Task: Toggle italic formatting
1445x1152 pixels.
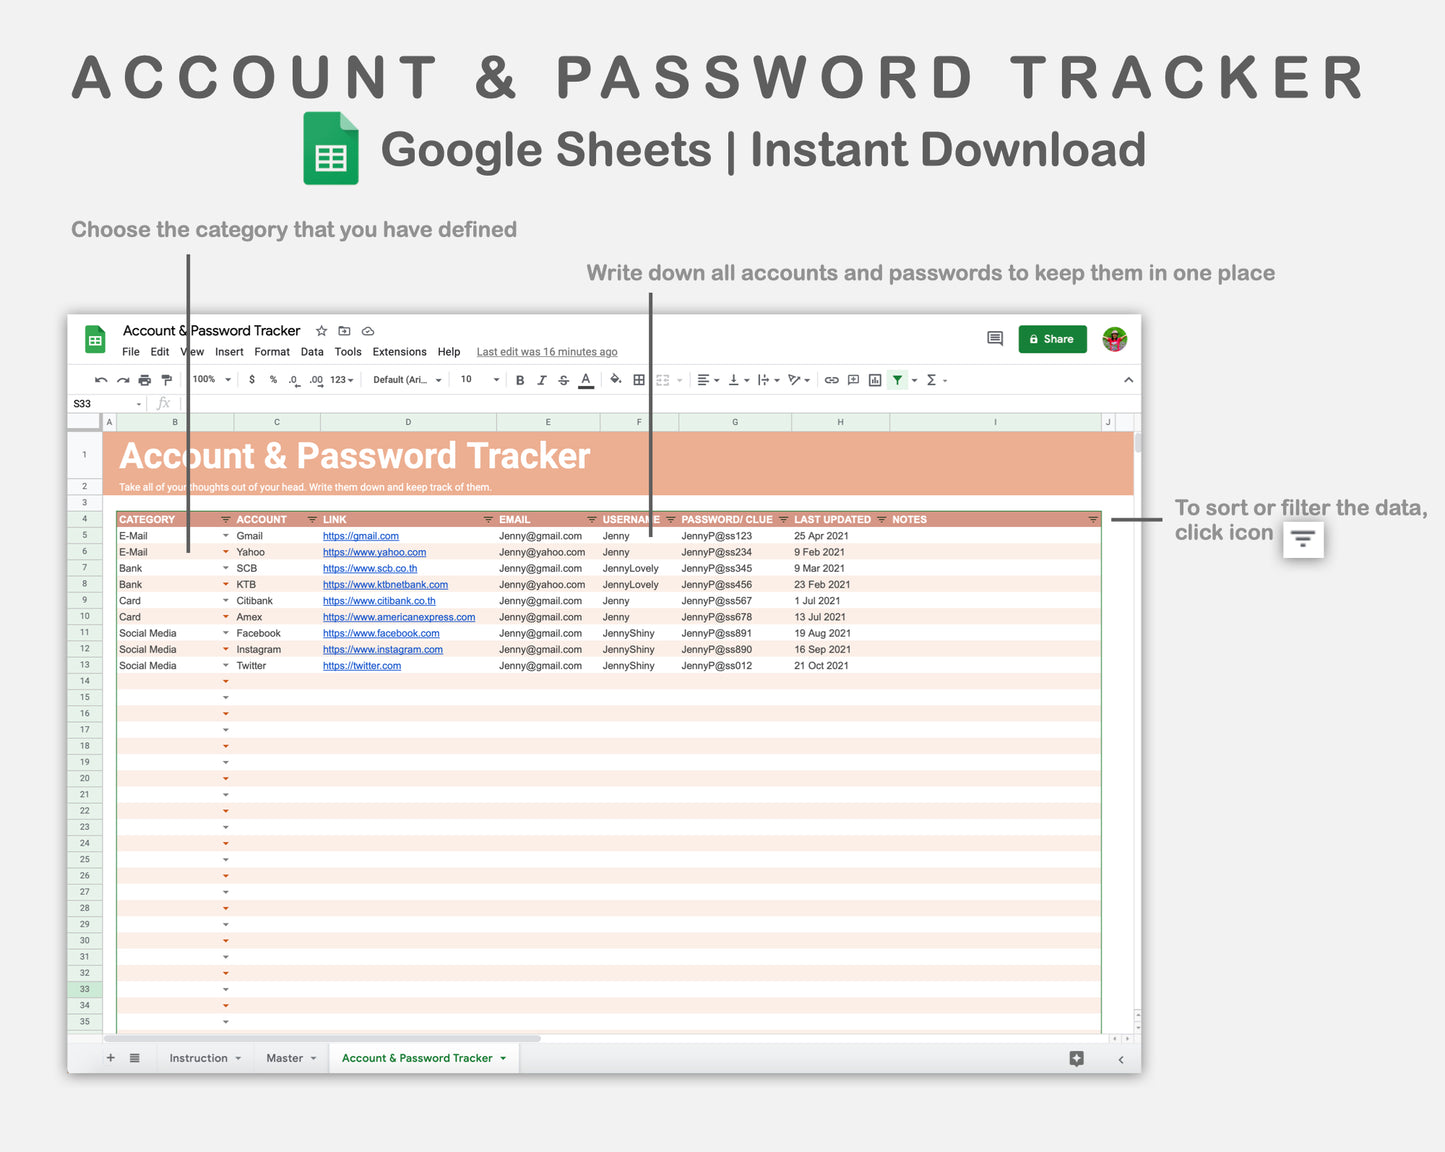Action: [x=541, y=380]
